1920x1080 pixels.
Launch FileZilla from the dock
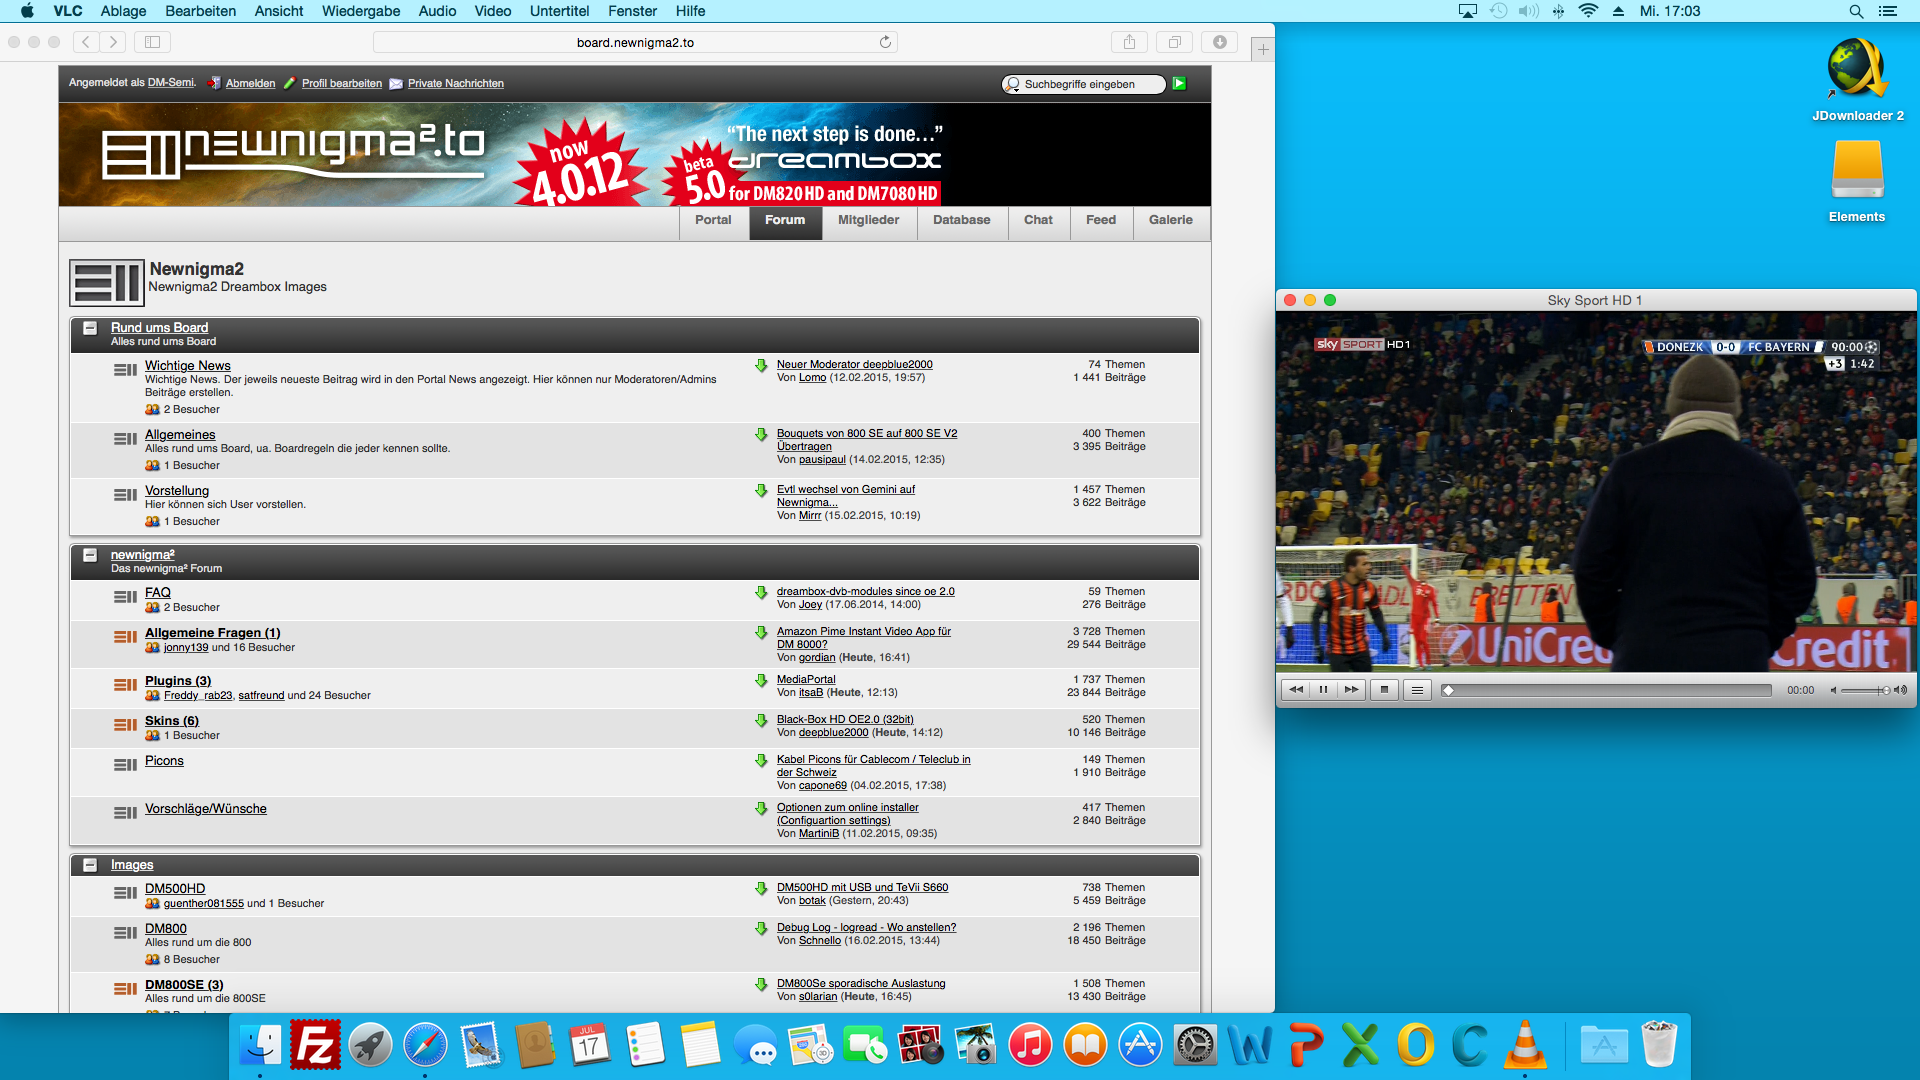316,1046
